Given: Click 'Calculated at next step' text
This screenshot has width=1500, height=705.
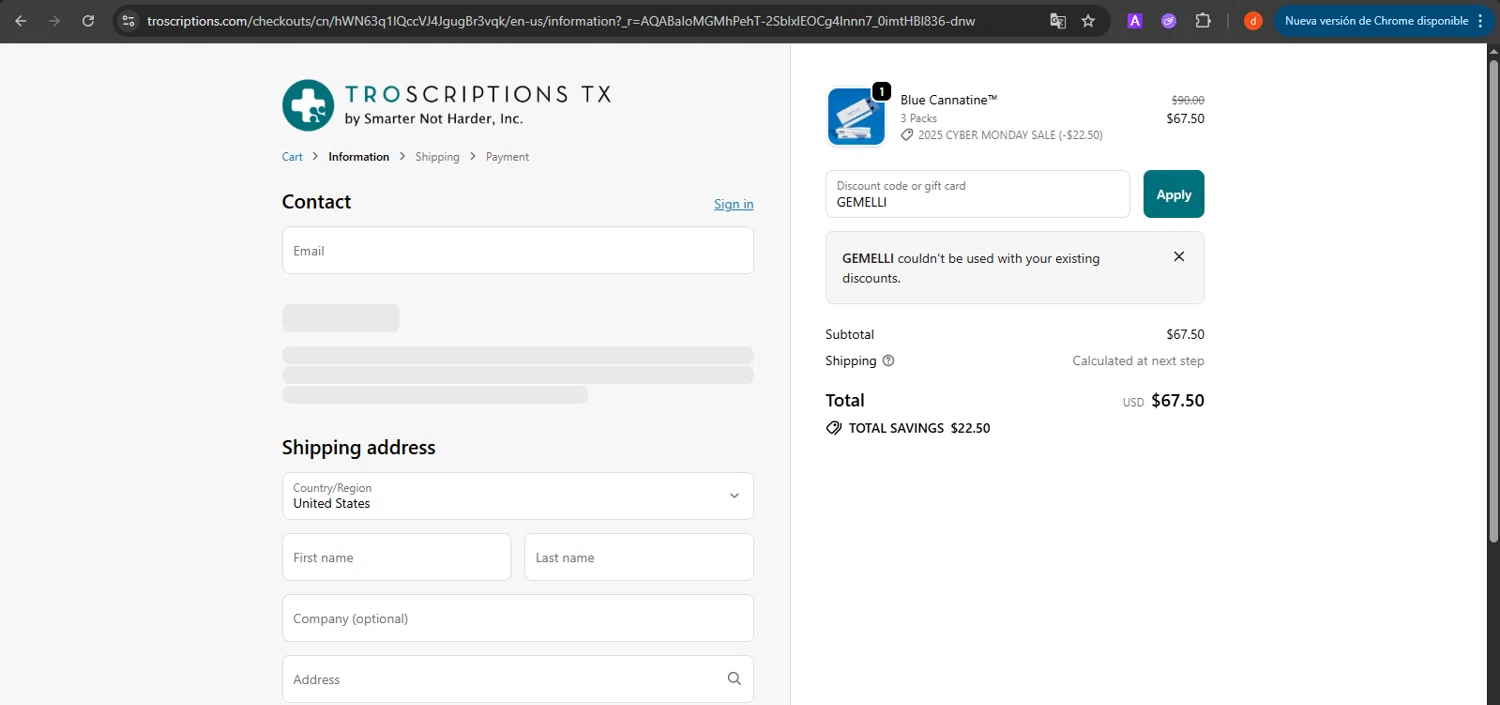Looking at the screenshot, I should point(1138,361).
